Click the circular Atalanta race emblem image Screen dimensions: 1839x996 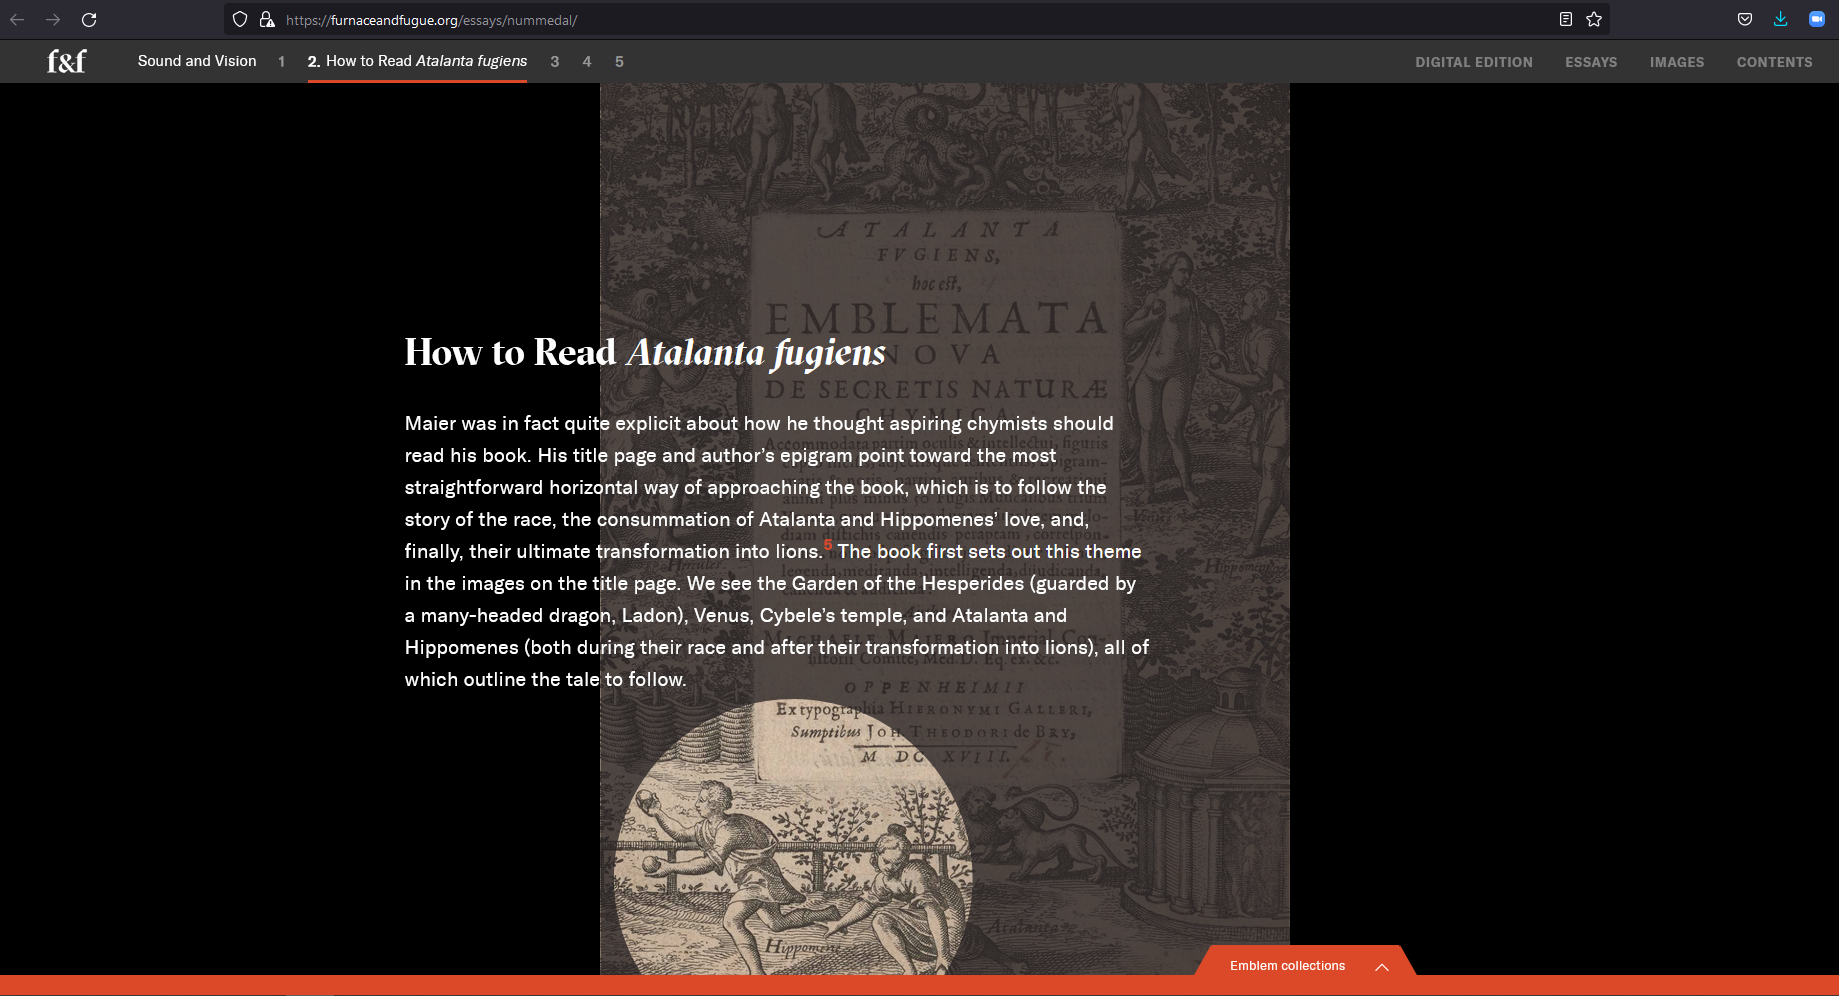click(x=793, y=838)
